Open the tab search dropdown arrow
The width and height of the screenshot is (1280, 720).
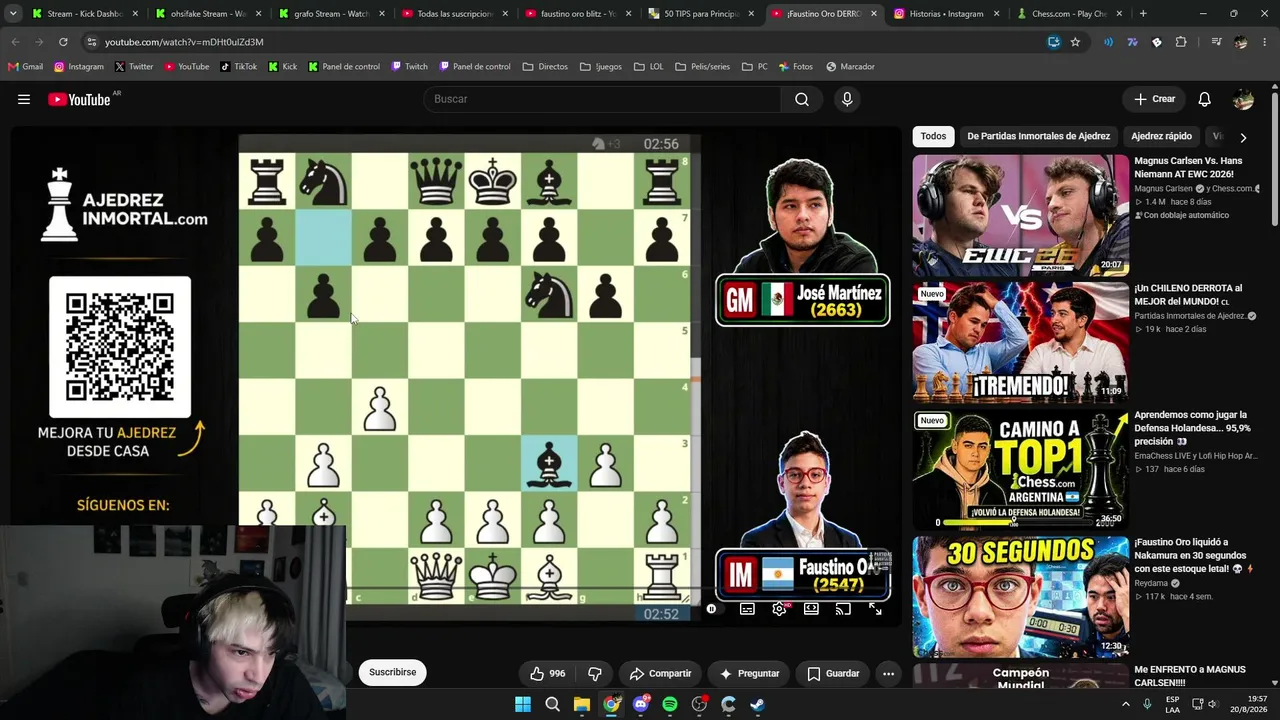tap(13, 14)
